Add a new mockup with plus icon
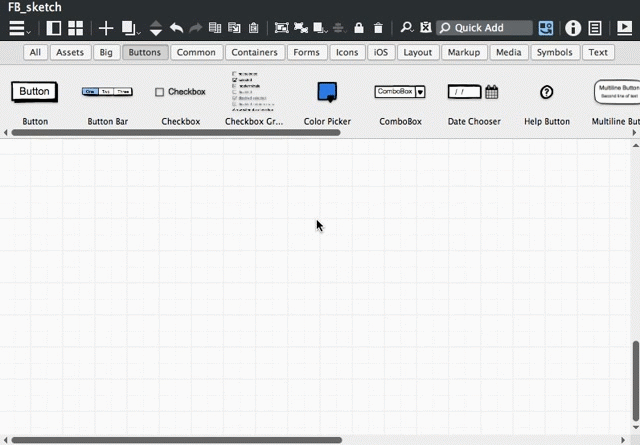This screenshot has height=445, width=640. (106, 28)
